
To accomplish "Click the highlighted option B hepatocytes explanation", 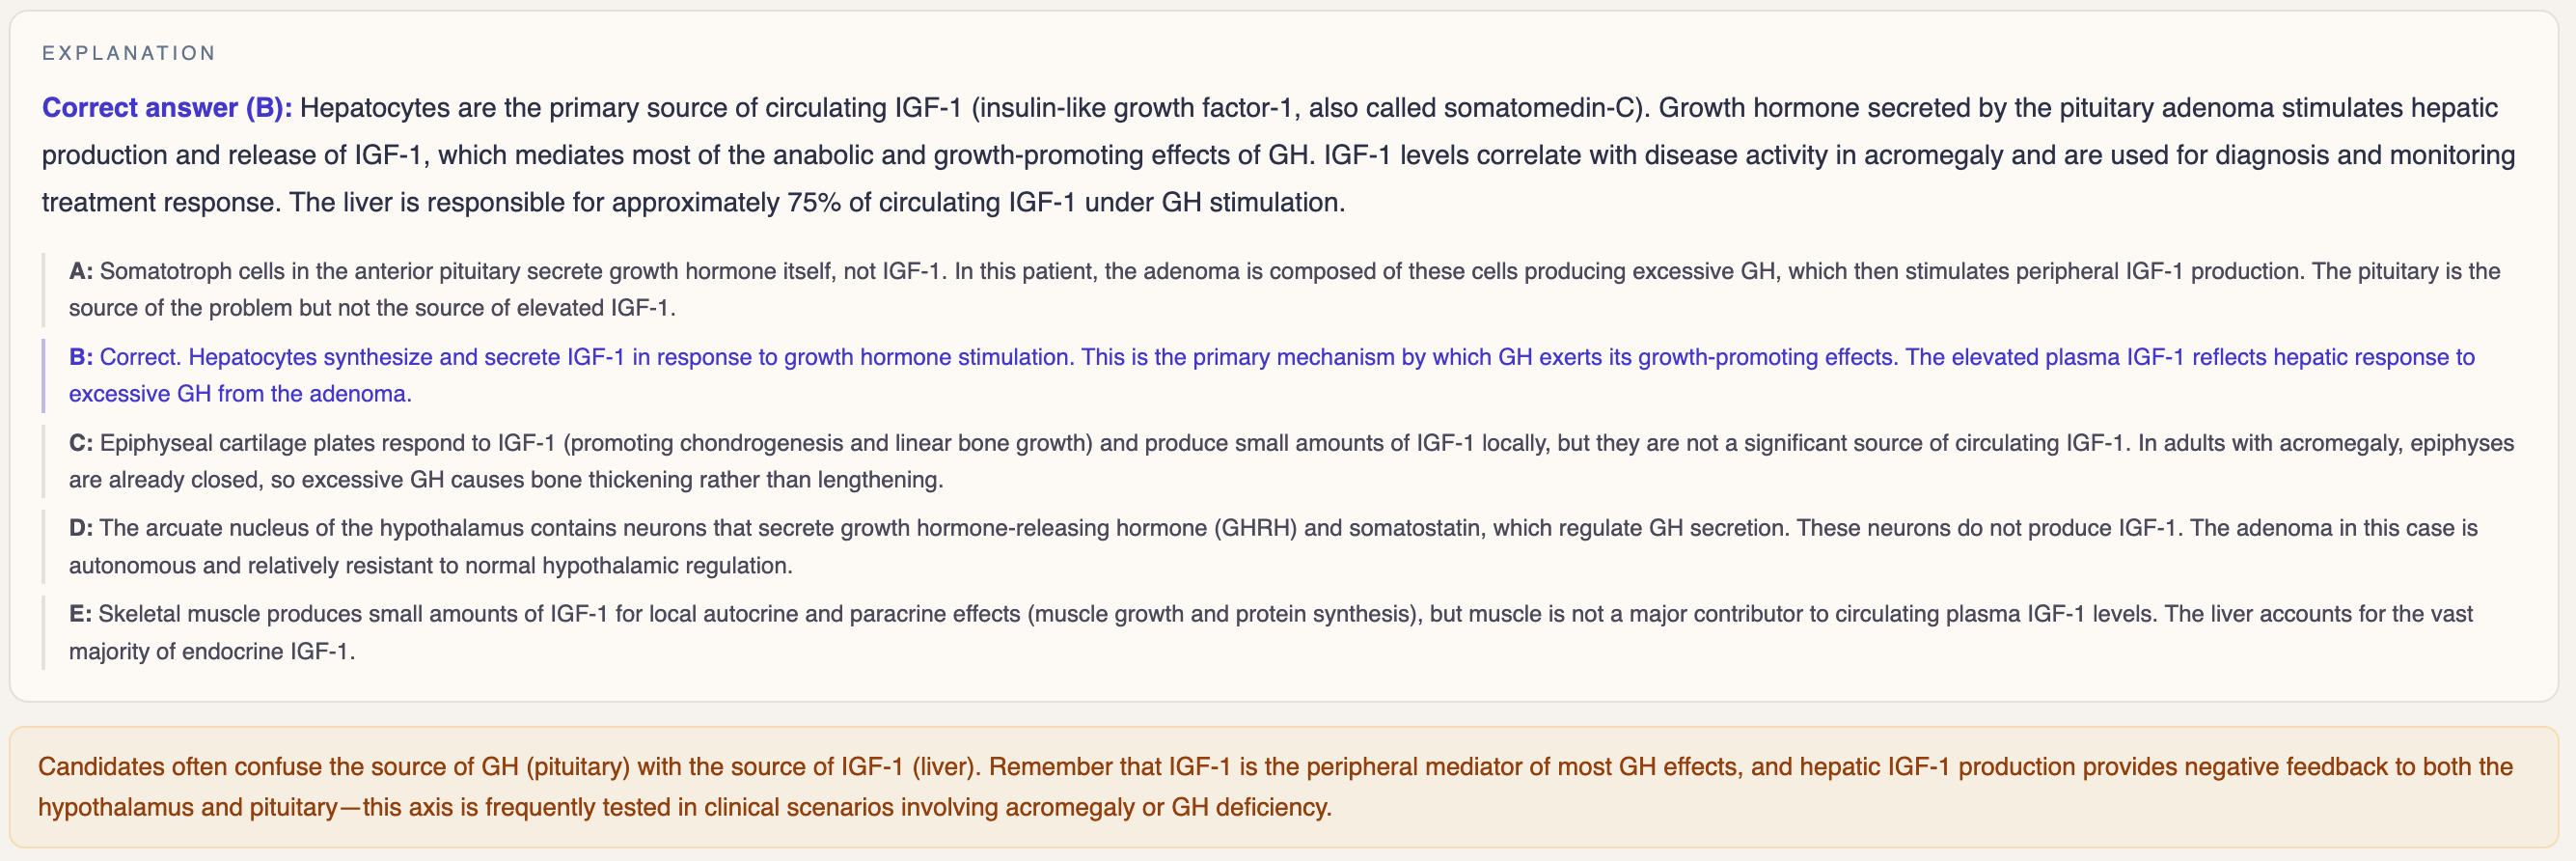I will [x=1271, y=375].
